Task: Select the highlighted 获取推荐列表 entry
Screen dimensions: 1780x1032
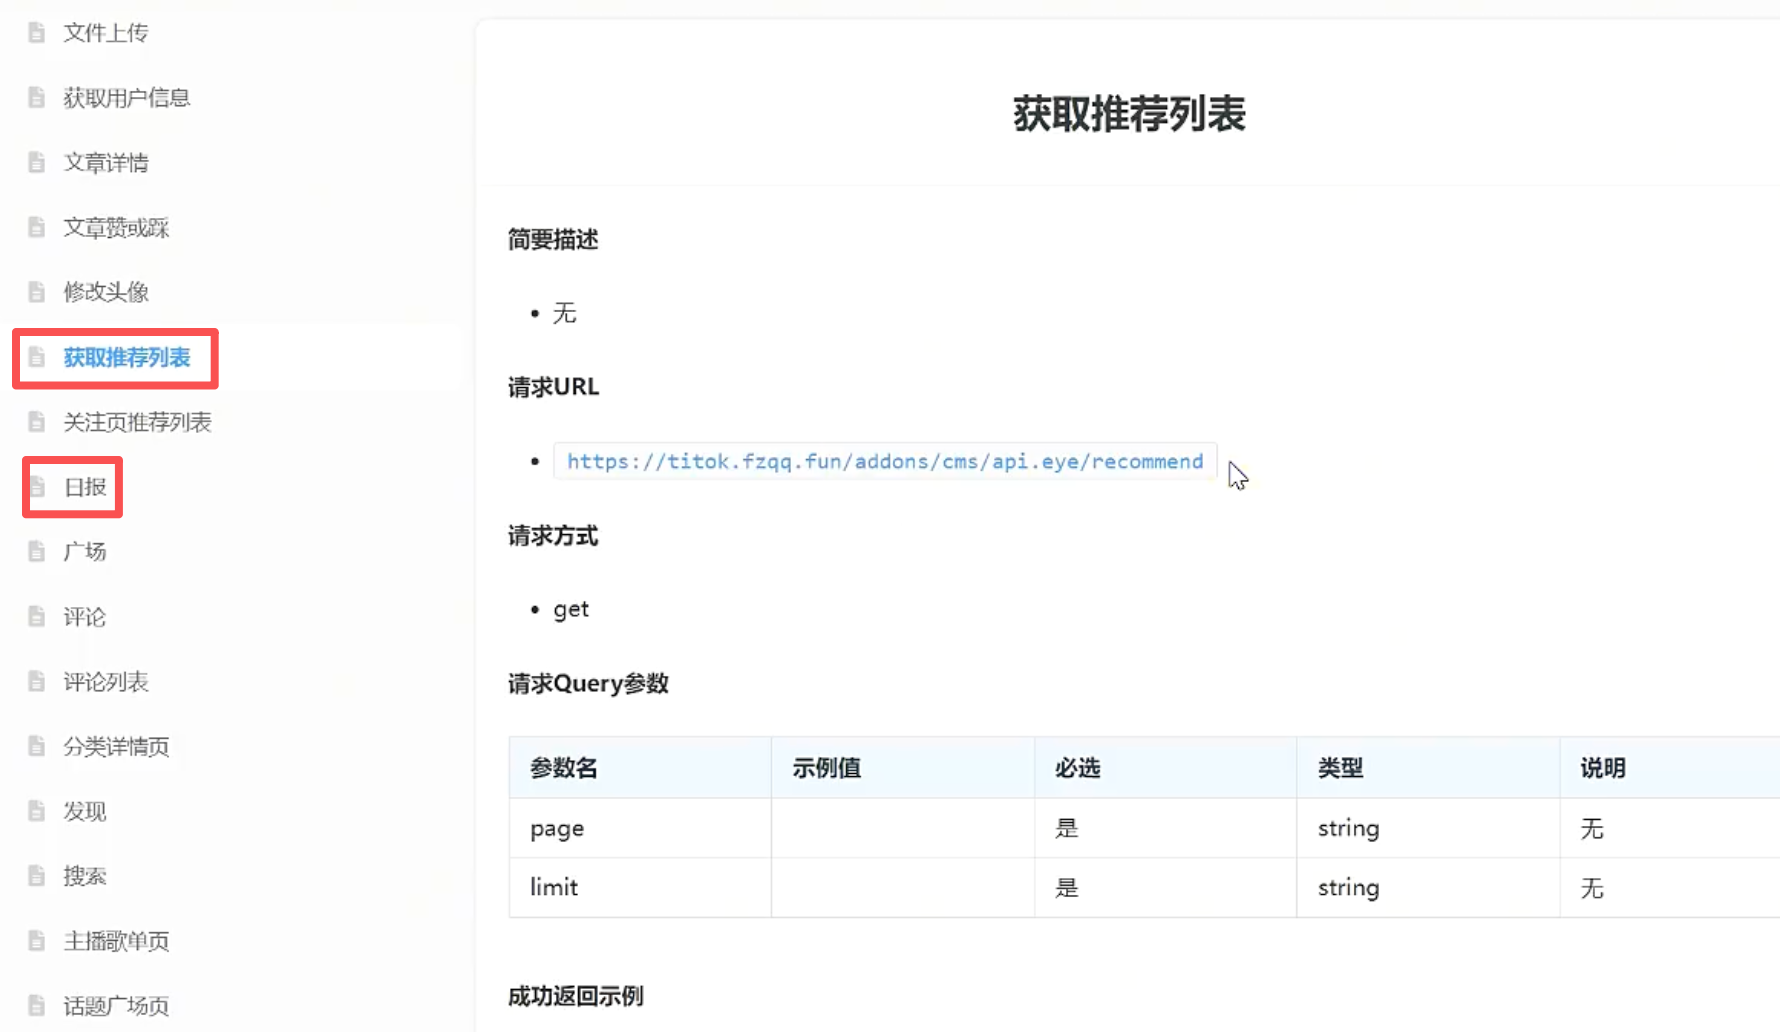Action: [128, 357]
